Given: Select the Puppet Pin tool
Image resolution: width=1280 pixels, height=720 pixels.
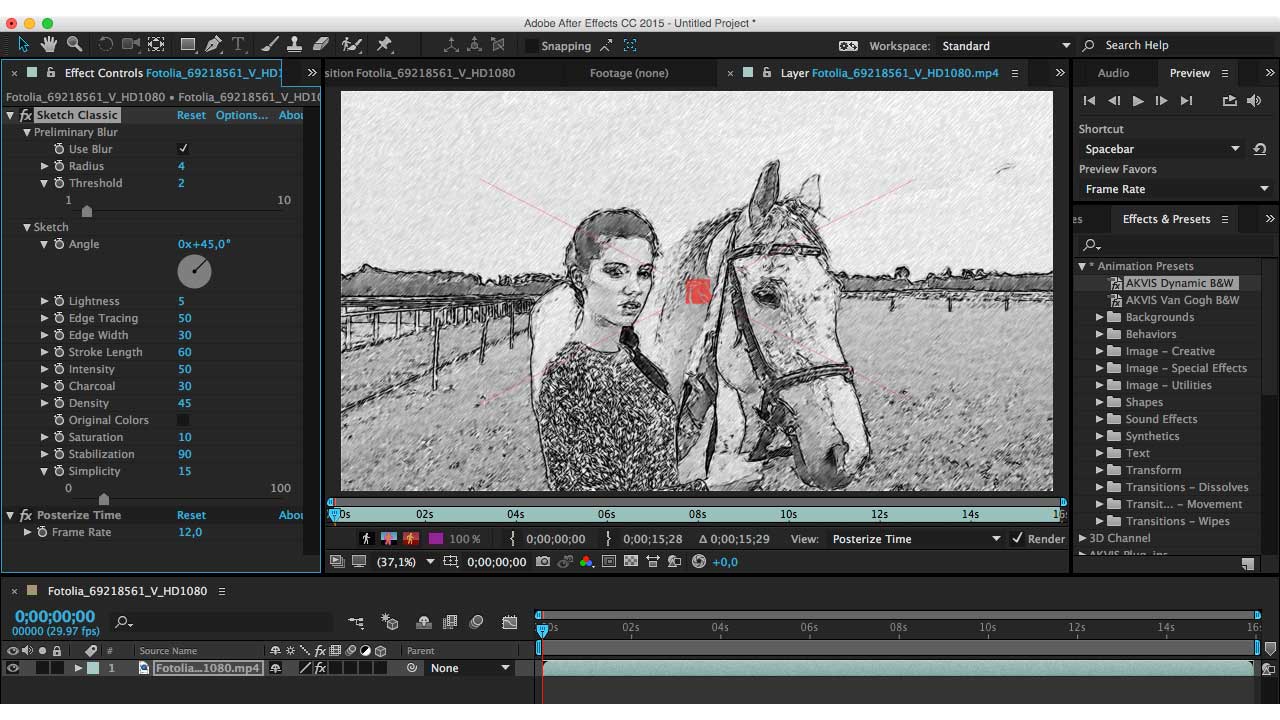Looking at the screenshot, I should pos(384,45).
